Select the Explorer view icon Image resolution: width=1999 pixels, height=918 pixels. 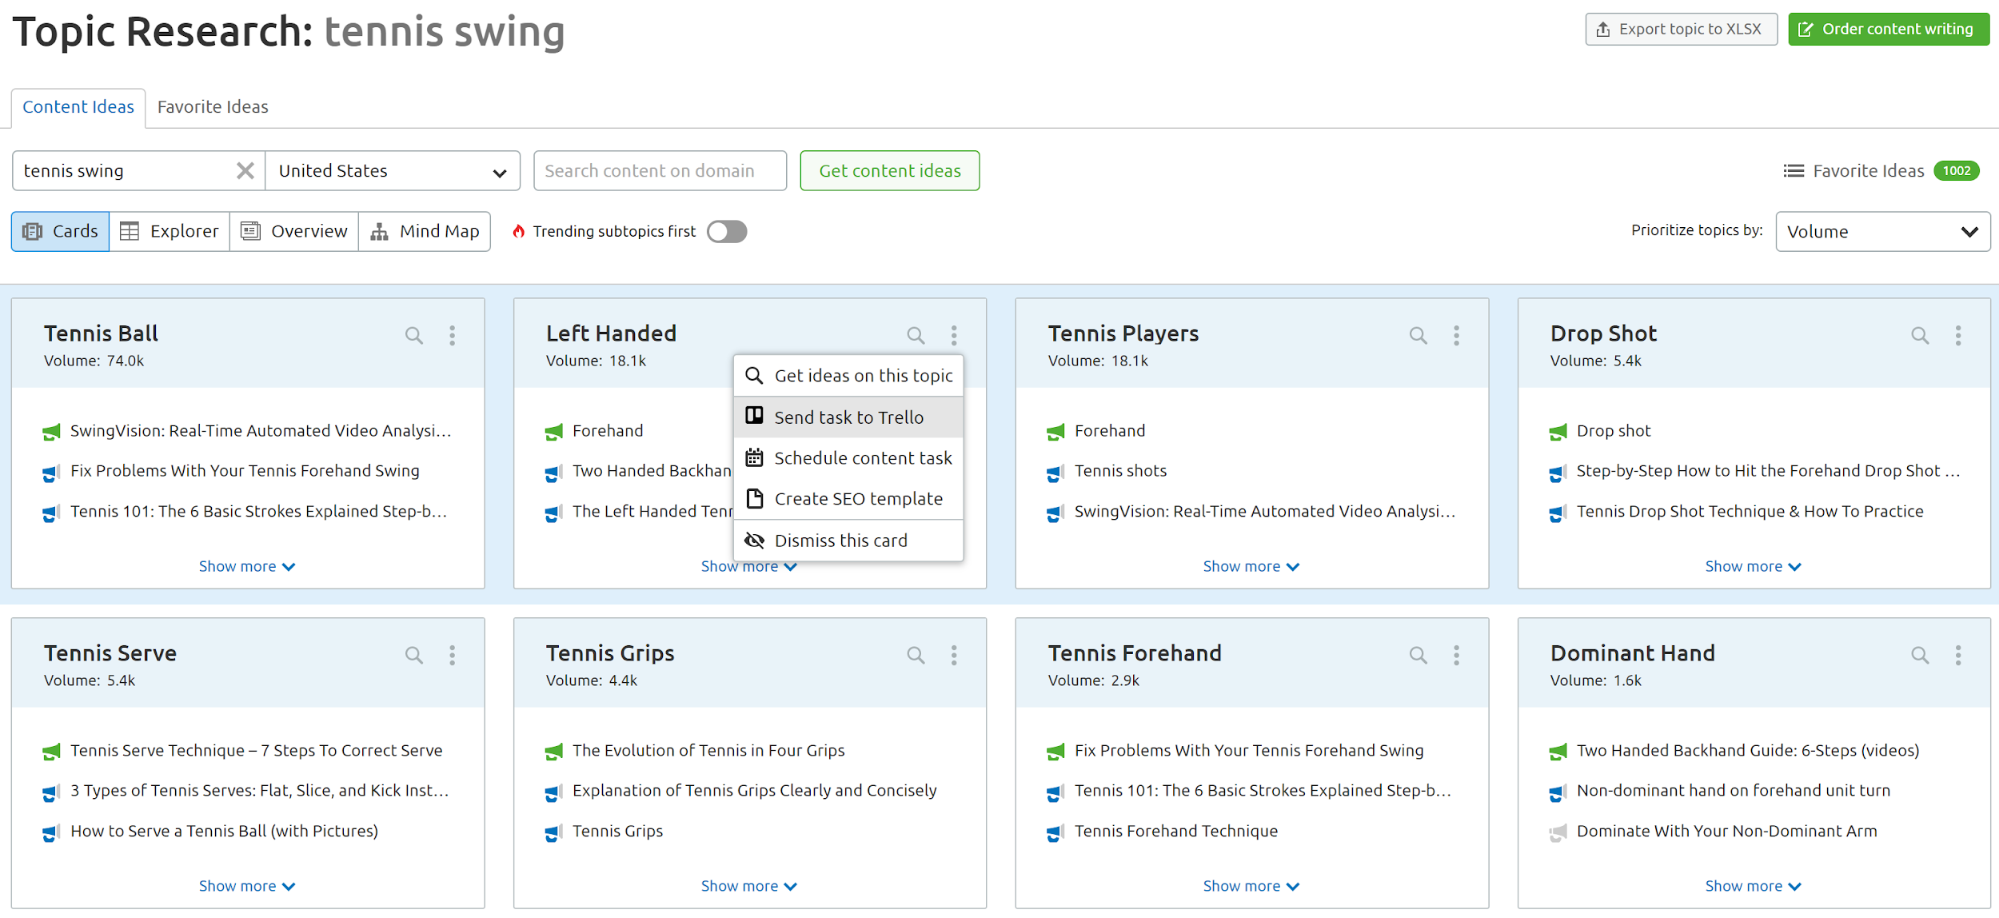(x=168, y=231)
